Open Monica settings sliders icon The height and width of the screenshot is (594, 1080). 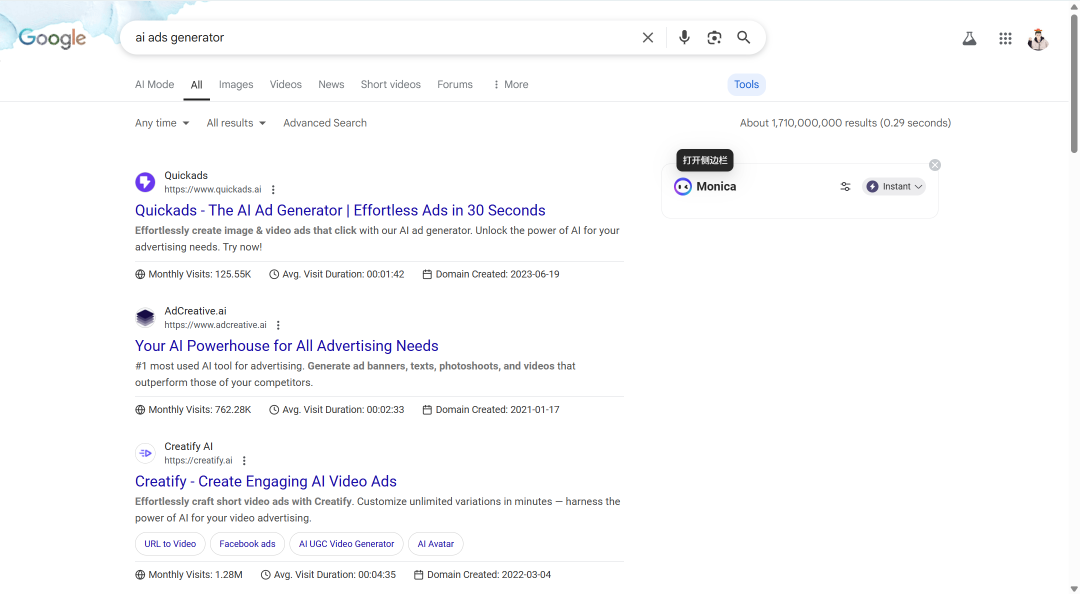click(x=845, y=187)
